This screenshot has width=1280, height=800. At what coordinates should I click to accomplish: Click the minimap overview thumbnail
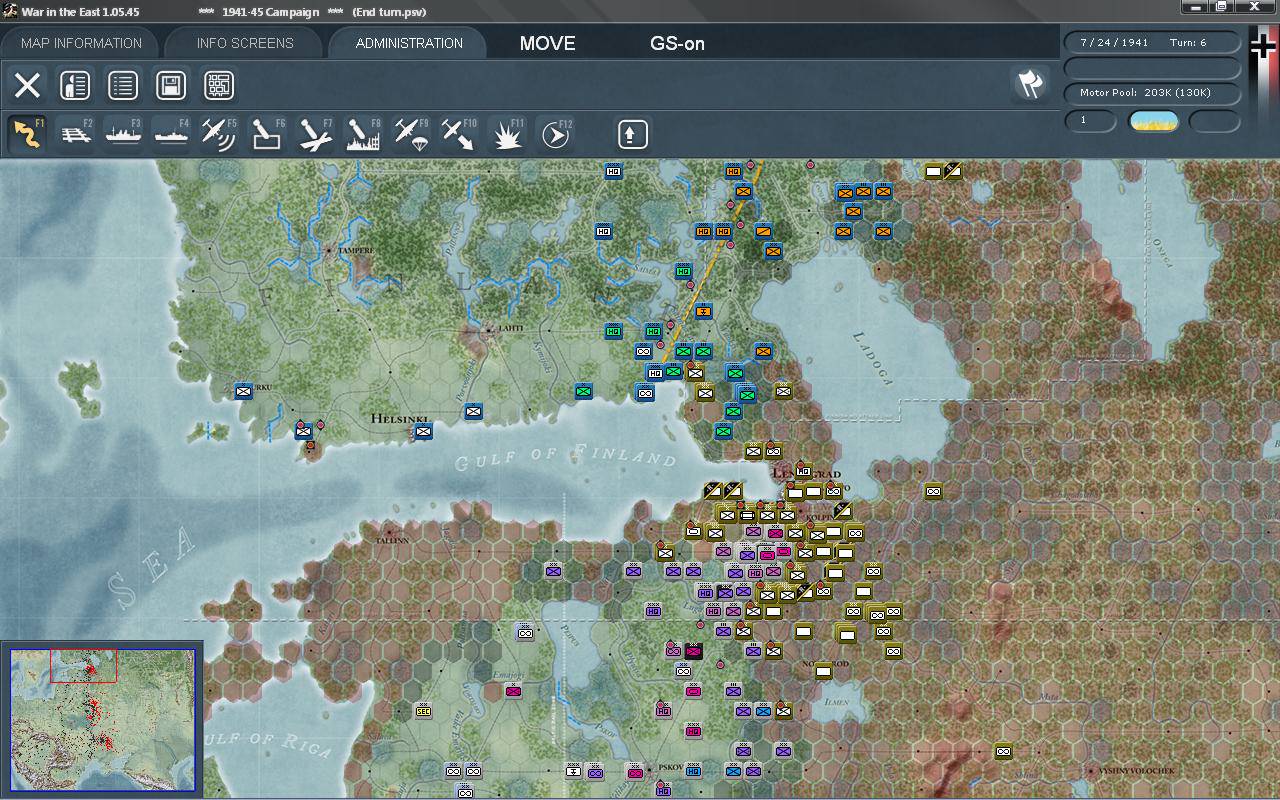point(103,719)
